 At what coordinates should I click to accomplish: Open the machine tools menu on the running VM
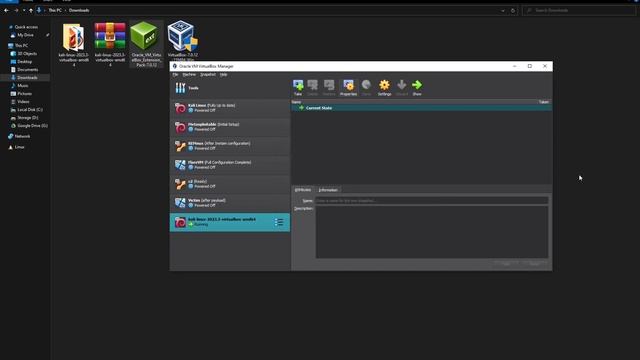(279, 222)
